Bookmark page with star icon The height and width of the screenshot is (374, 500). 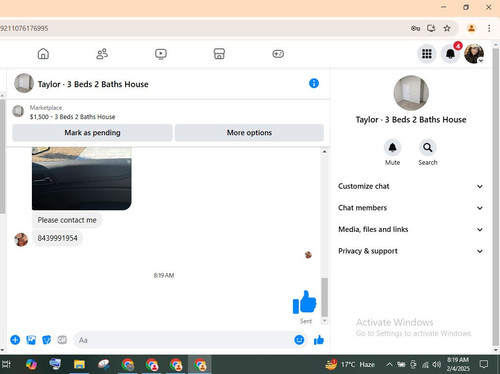(447, 28)
